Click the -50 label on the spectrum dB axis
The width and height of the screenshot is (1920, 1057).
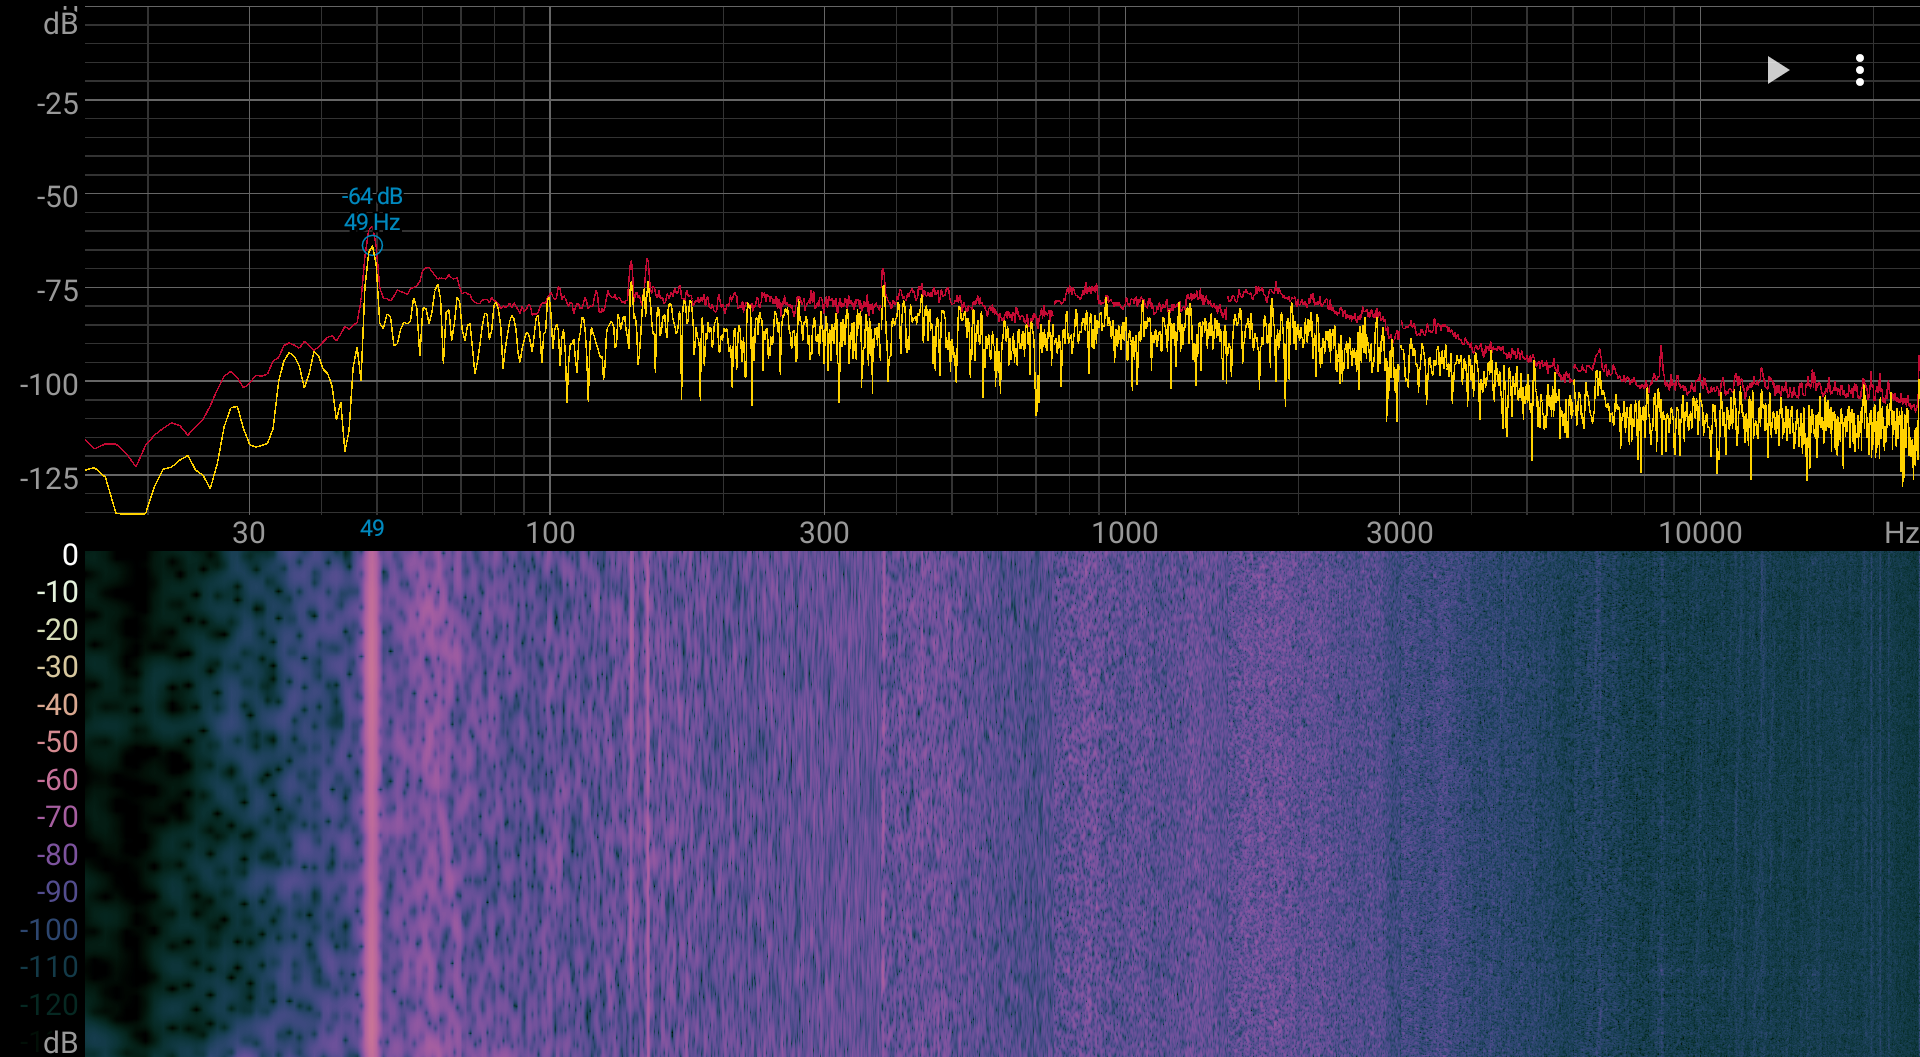tap(57, 197)
